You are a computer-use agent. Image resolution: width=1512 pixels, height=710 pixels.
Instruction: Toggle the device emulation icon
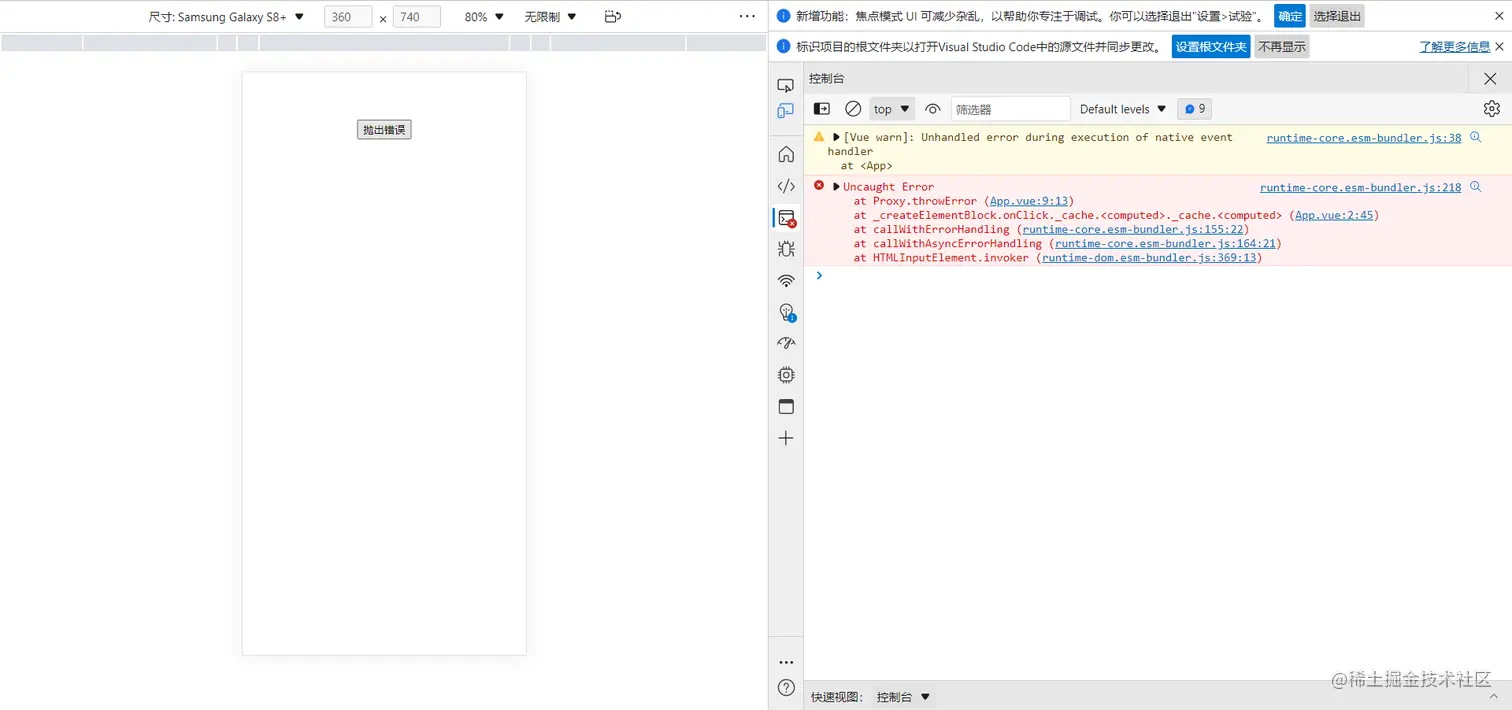(x=786, y=111)
